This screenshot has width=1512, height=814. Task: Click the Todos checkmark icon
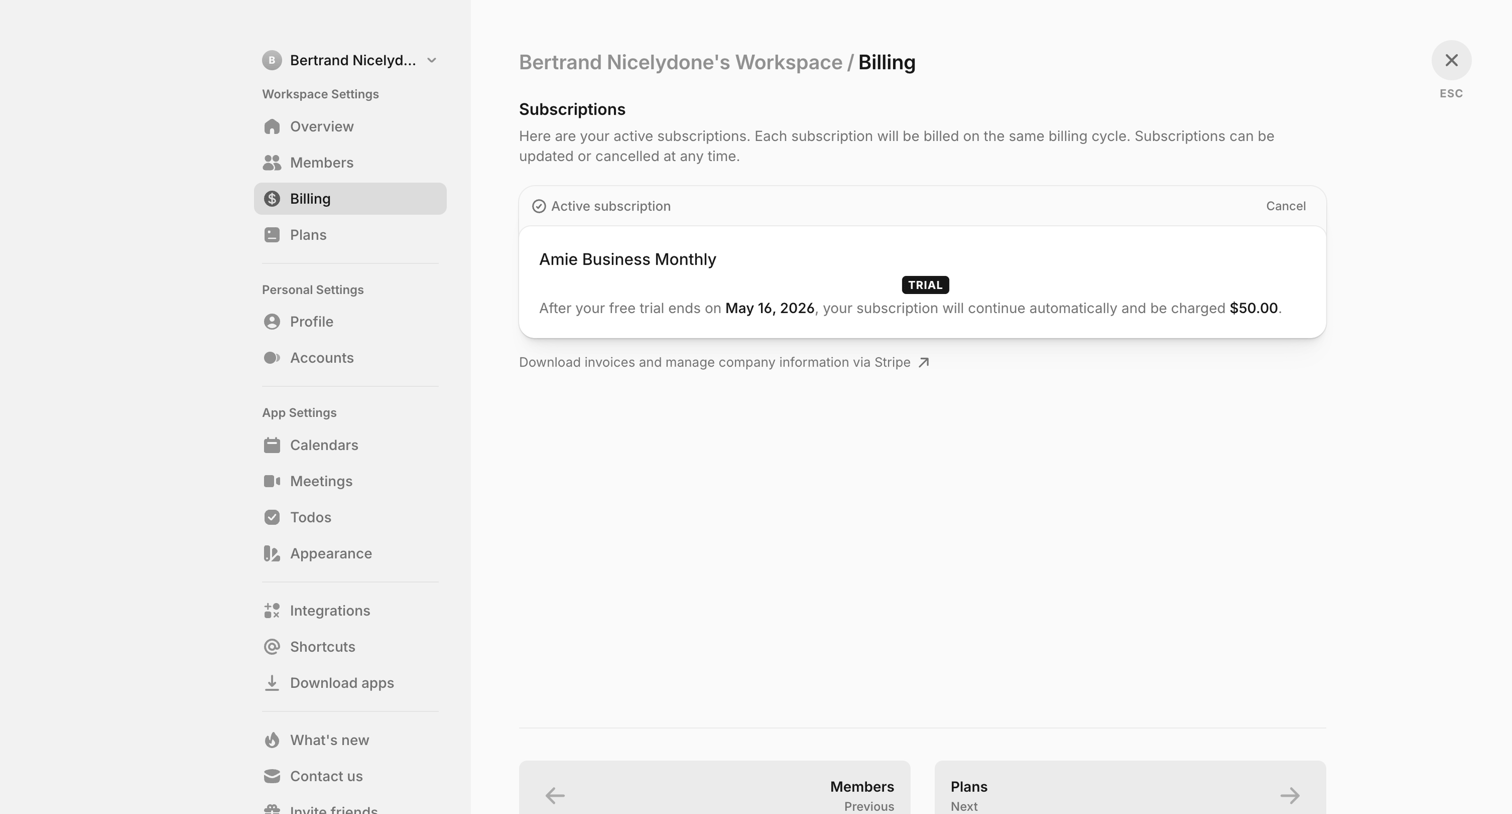(x=272, y=517)
